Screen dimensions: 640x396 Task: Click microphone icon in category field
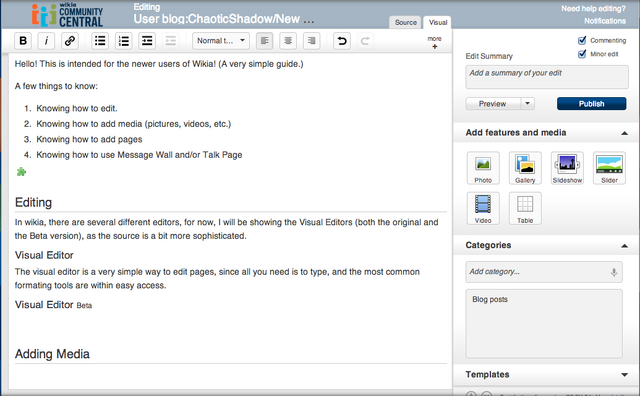(614, 272)
